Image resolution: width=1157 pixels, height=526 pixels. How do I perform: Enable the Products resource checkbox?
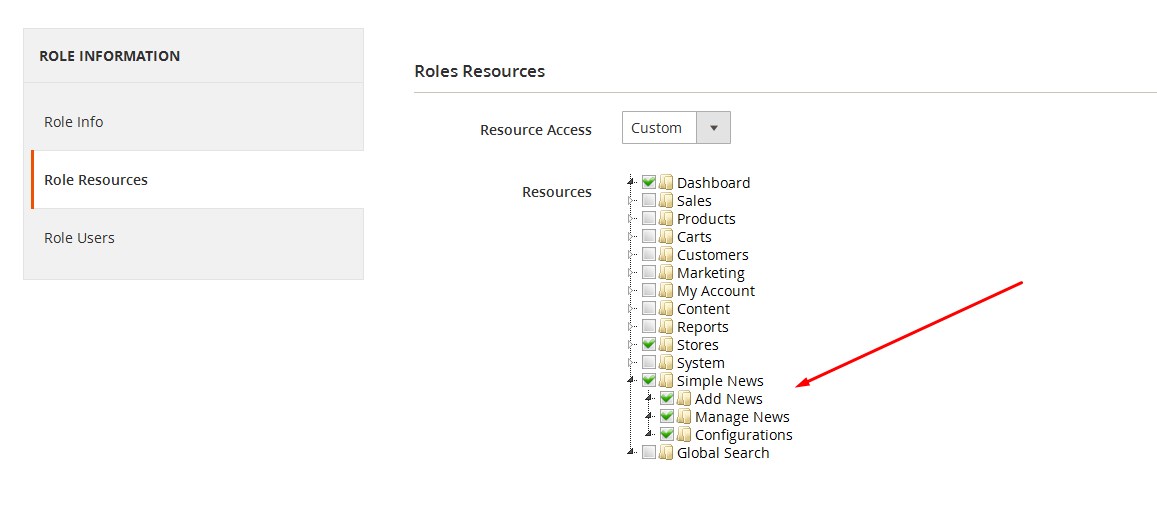click(649, 218)
